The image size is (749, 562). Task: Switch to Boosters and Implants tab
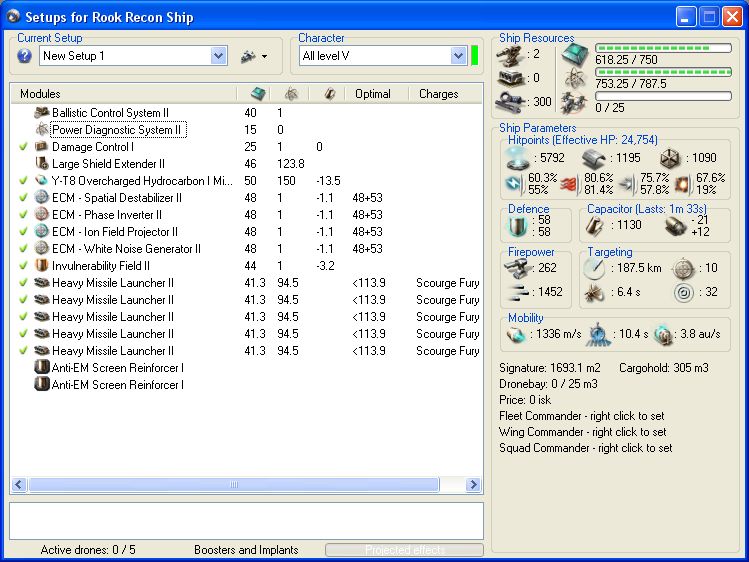click(x=247, y=550)
